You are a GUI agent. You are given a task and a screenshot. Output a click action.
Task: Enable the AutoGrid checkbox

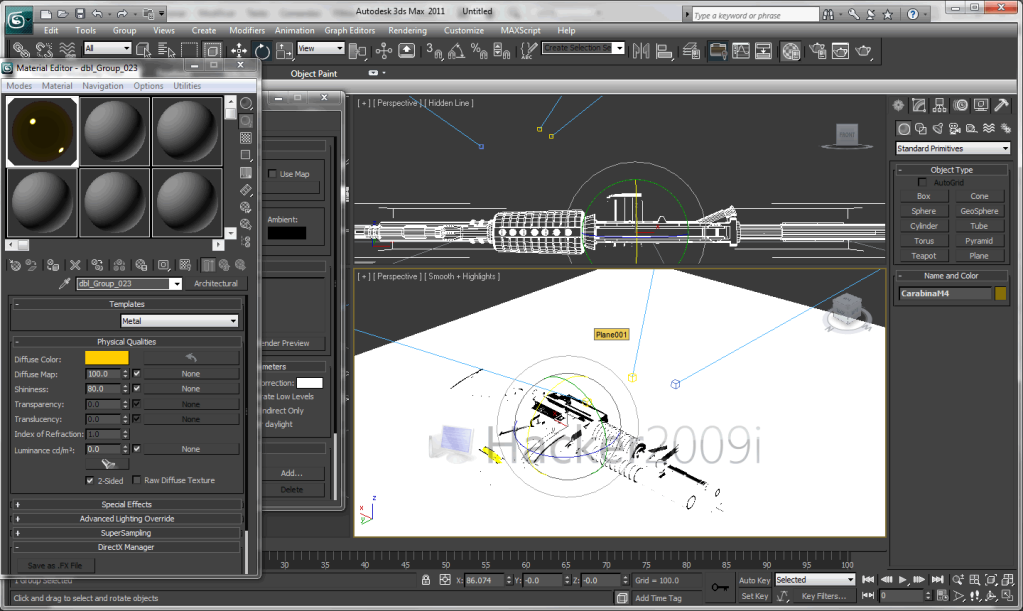tap(922, 183)
